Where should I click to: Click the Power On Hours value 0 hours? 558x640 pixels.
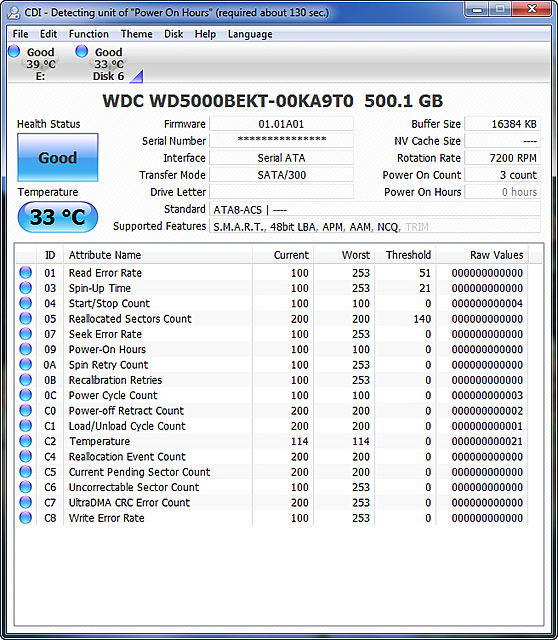502,192
